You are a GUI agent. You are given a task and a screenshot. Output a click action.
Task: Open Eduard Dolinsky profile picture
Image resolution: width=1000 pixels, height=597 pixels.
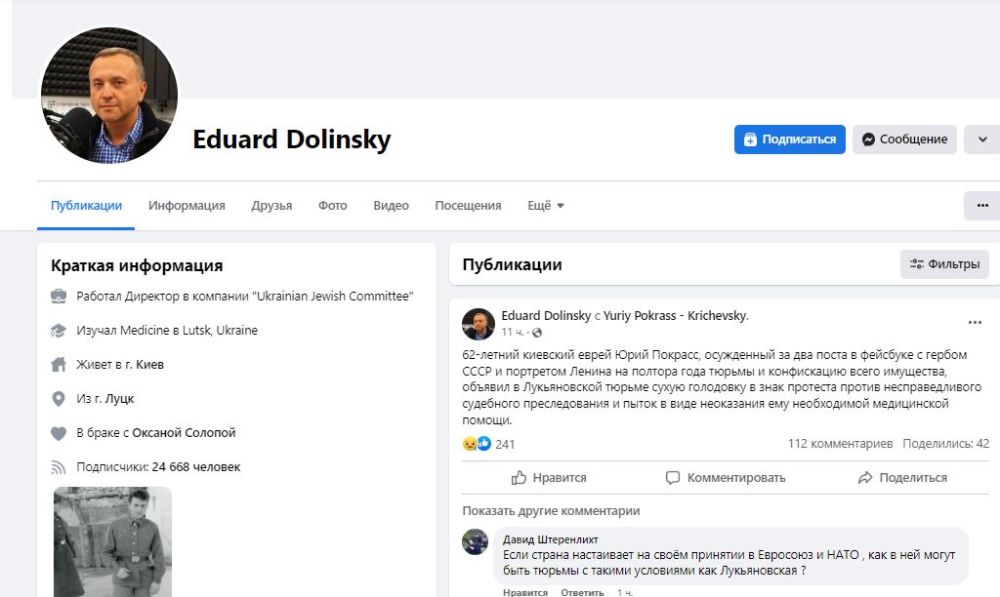click(110, 95)
